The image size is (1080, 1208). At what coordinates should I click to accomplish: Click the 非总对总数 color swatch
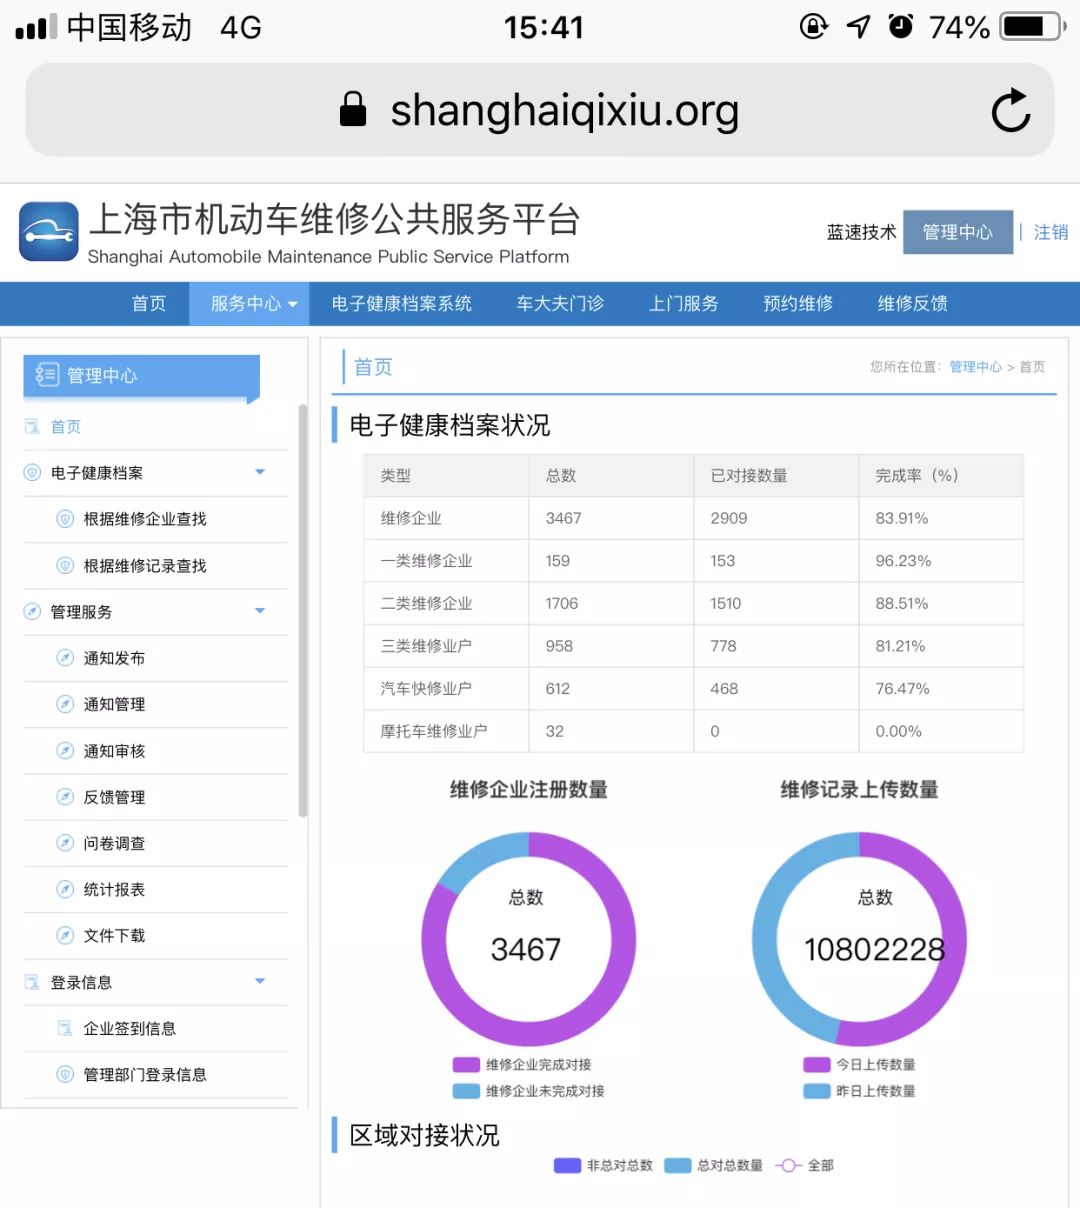(565, 1165)
